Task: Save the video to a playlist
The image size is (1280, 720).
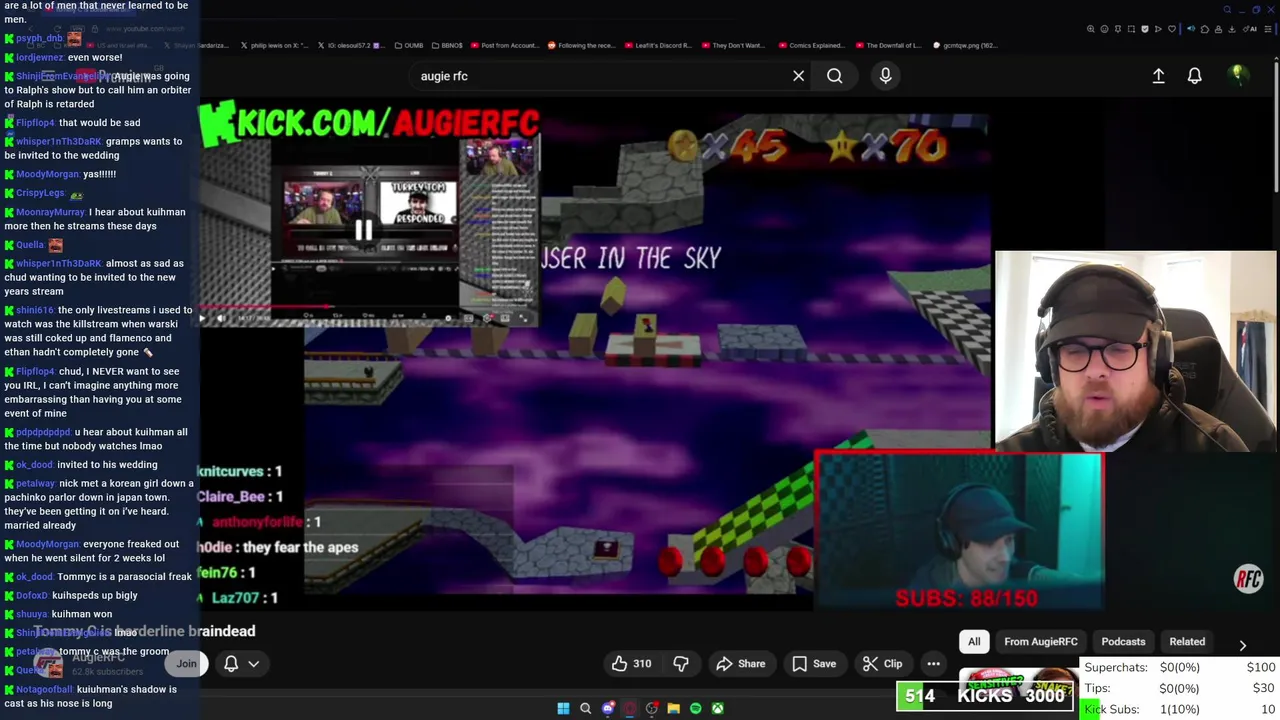Action: [x=814, y=664]
